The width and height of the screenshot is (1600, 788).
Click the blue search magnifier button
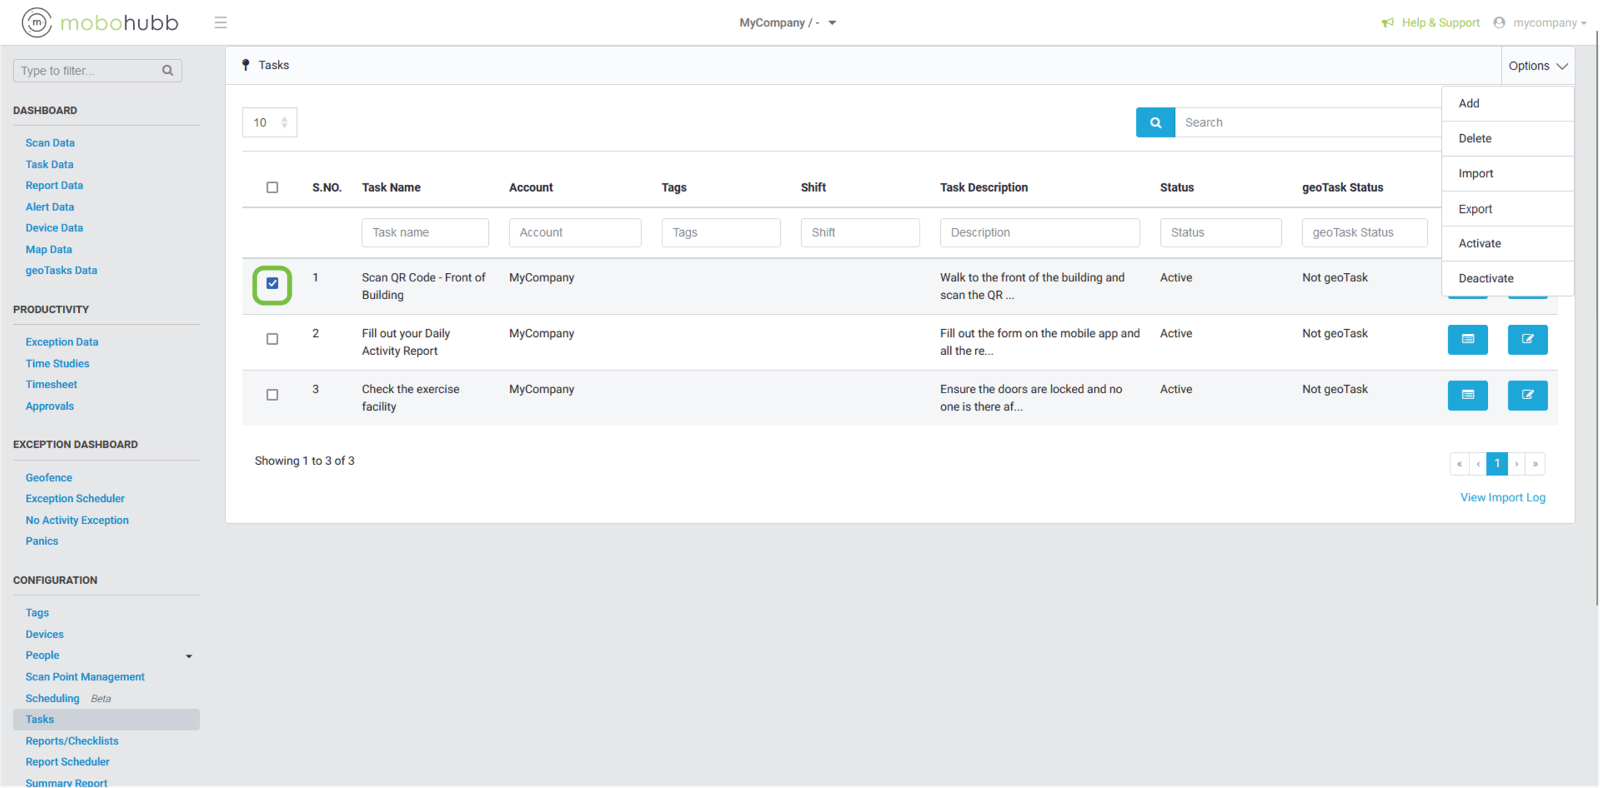point(1155,122)
